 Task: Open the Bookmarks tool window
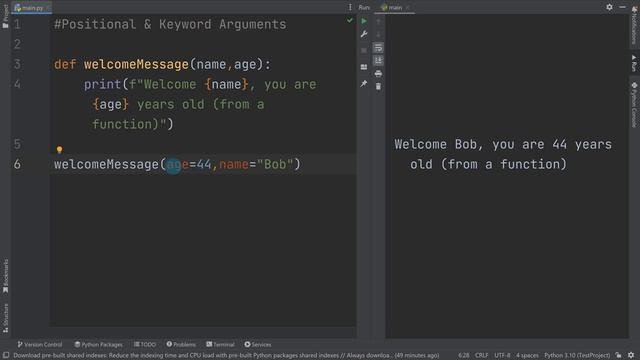click(5, 276)
